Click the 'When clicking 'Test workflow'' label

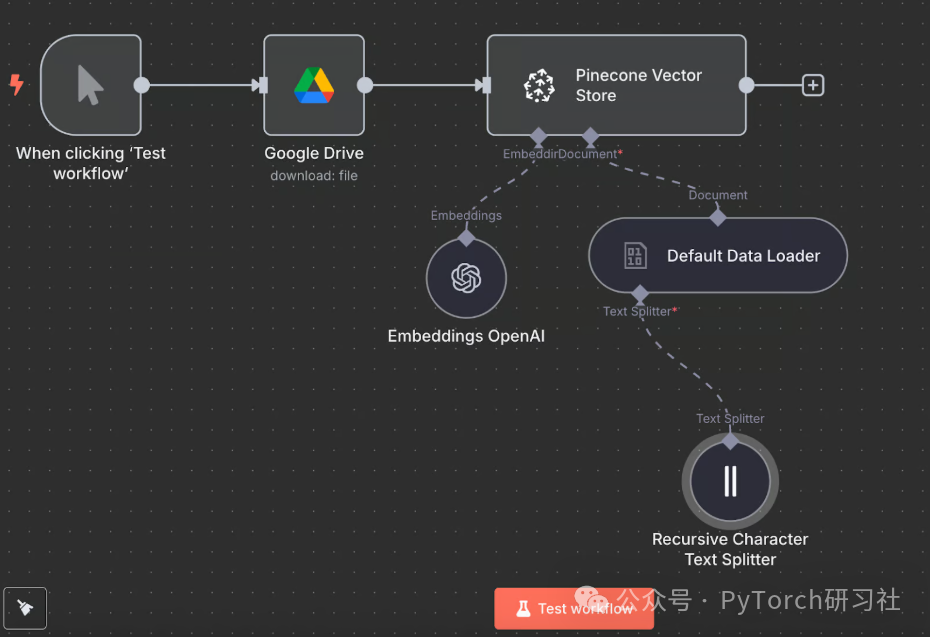(x=91, y=163)
